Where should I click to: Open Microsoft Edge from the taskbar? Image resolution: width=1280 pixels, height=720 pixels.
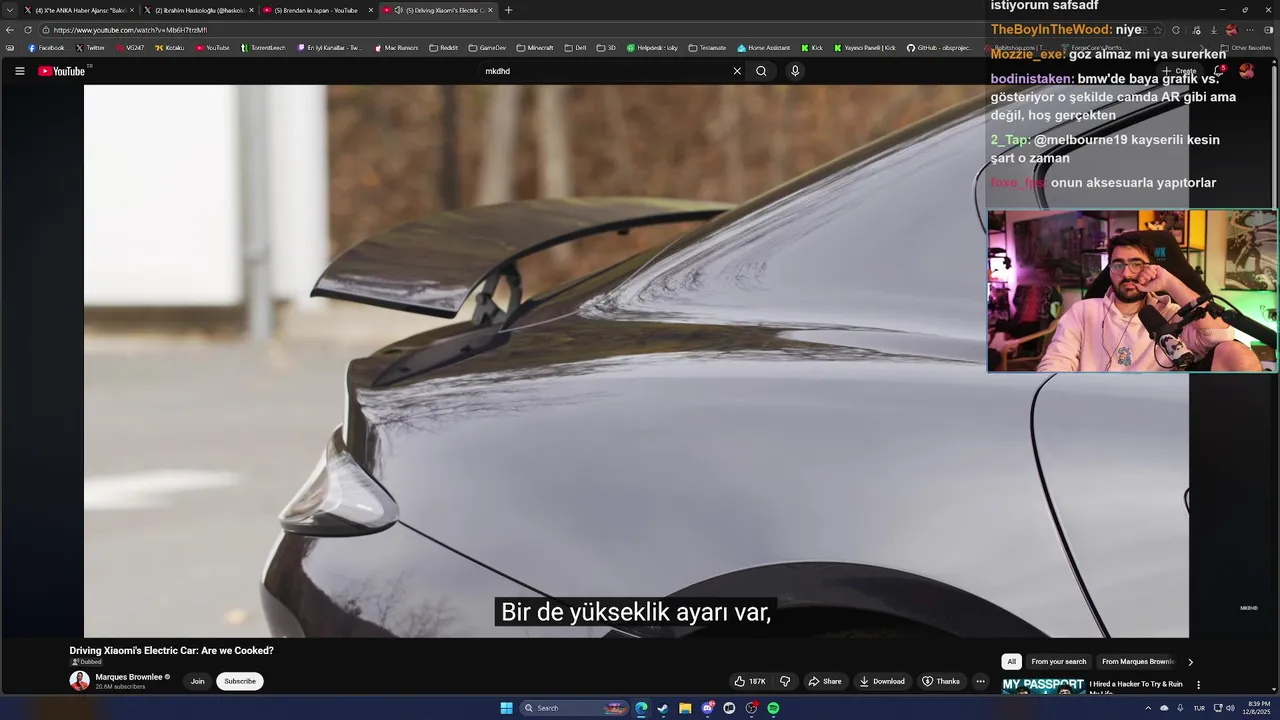click(641, 708)
